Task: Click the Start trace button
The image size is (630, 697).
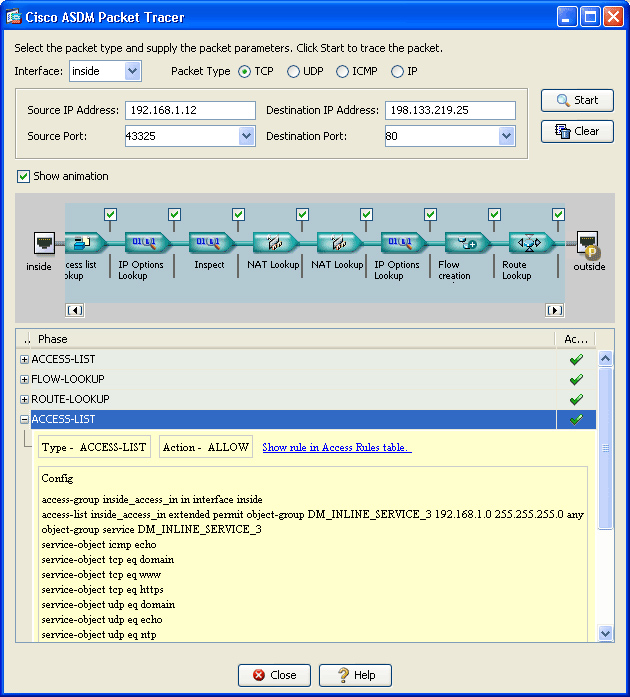Action: pos(577,100)
